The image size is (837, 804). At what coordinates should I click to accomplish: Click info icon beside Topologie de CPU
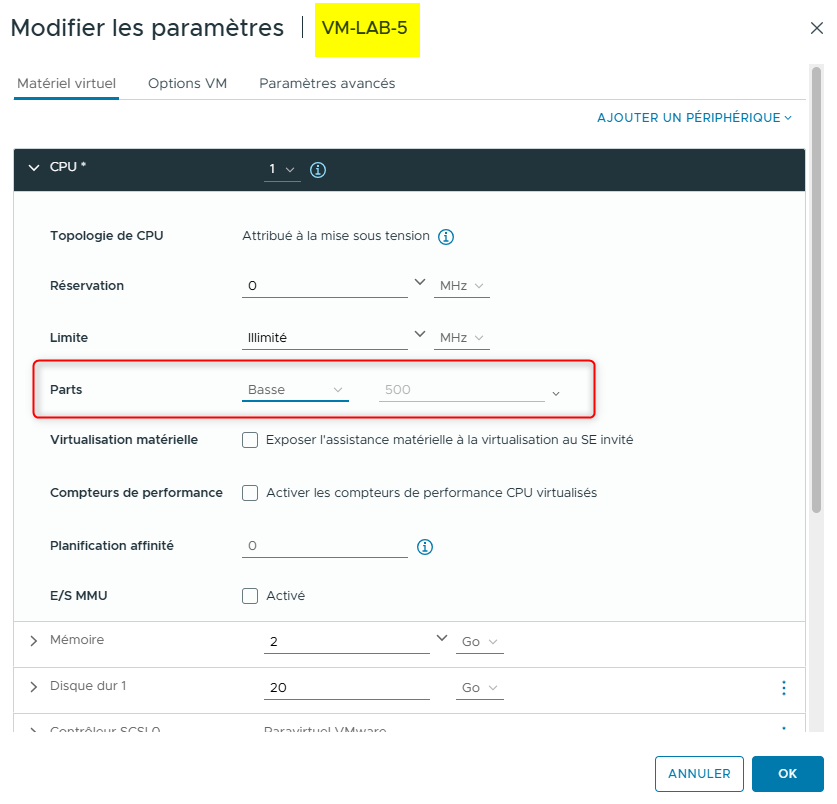tap(446, 237)
